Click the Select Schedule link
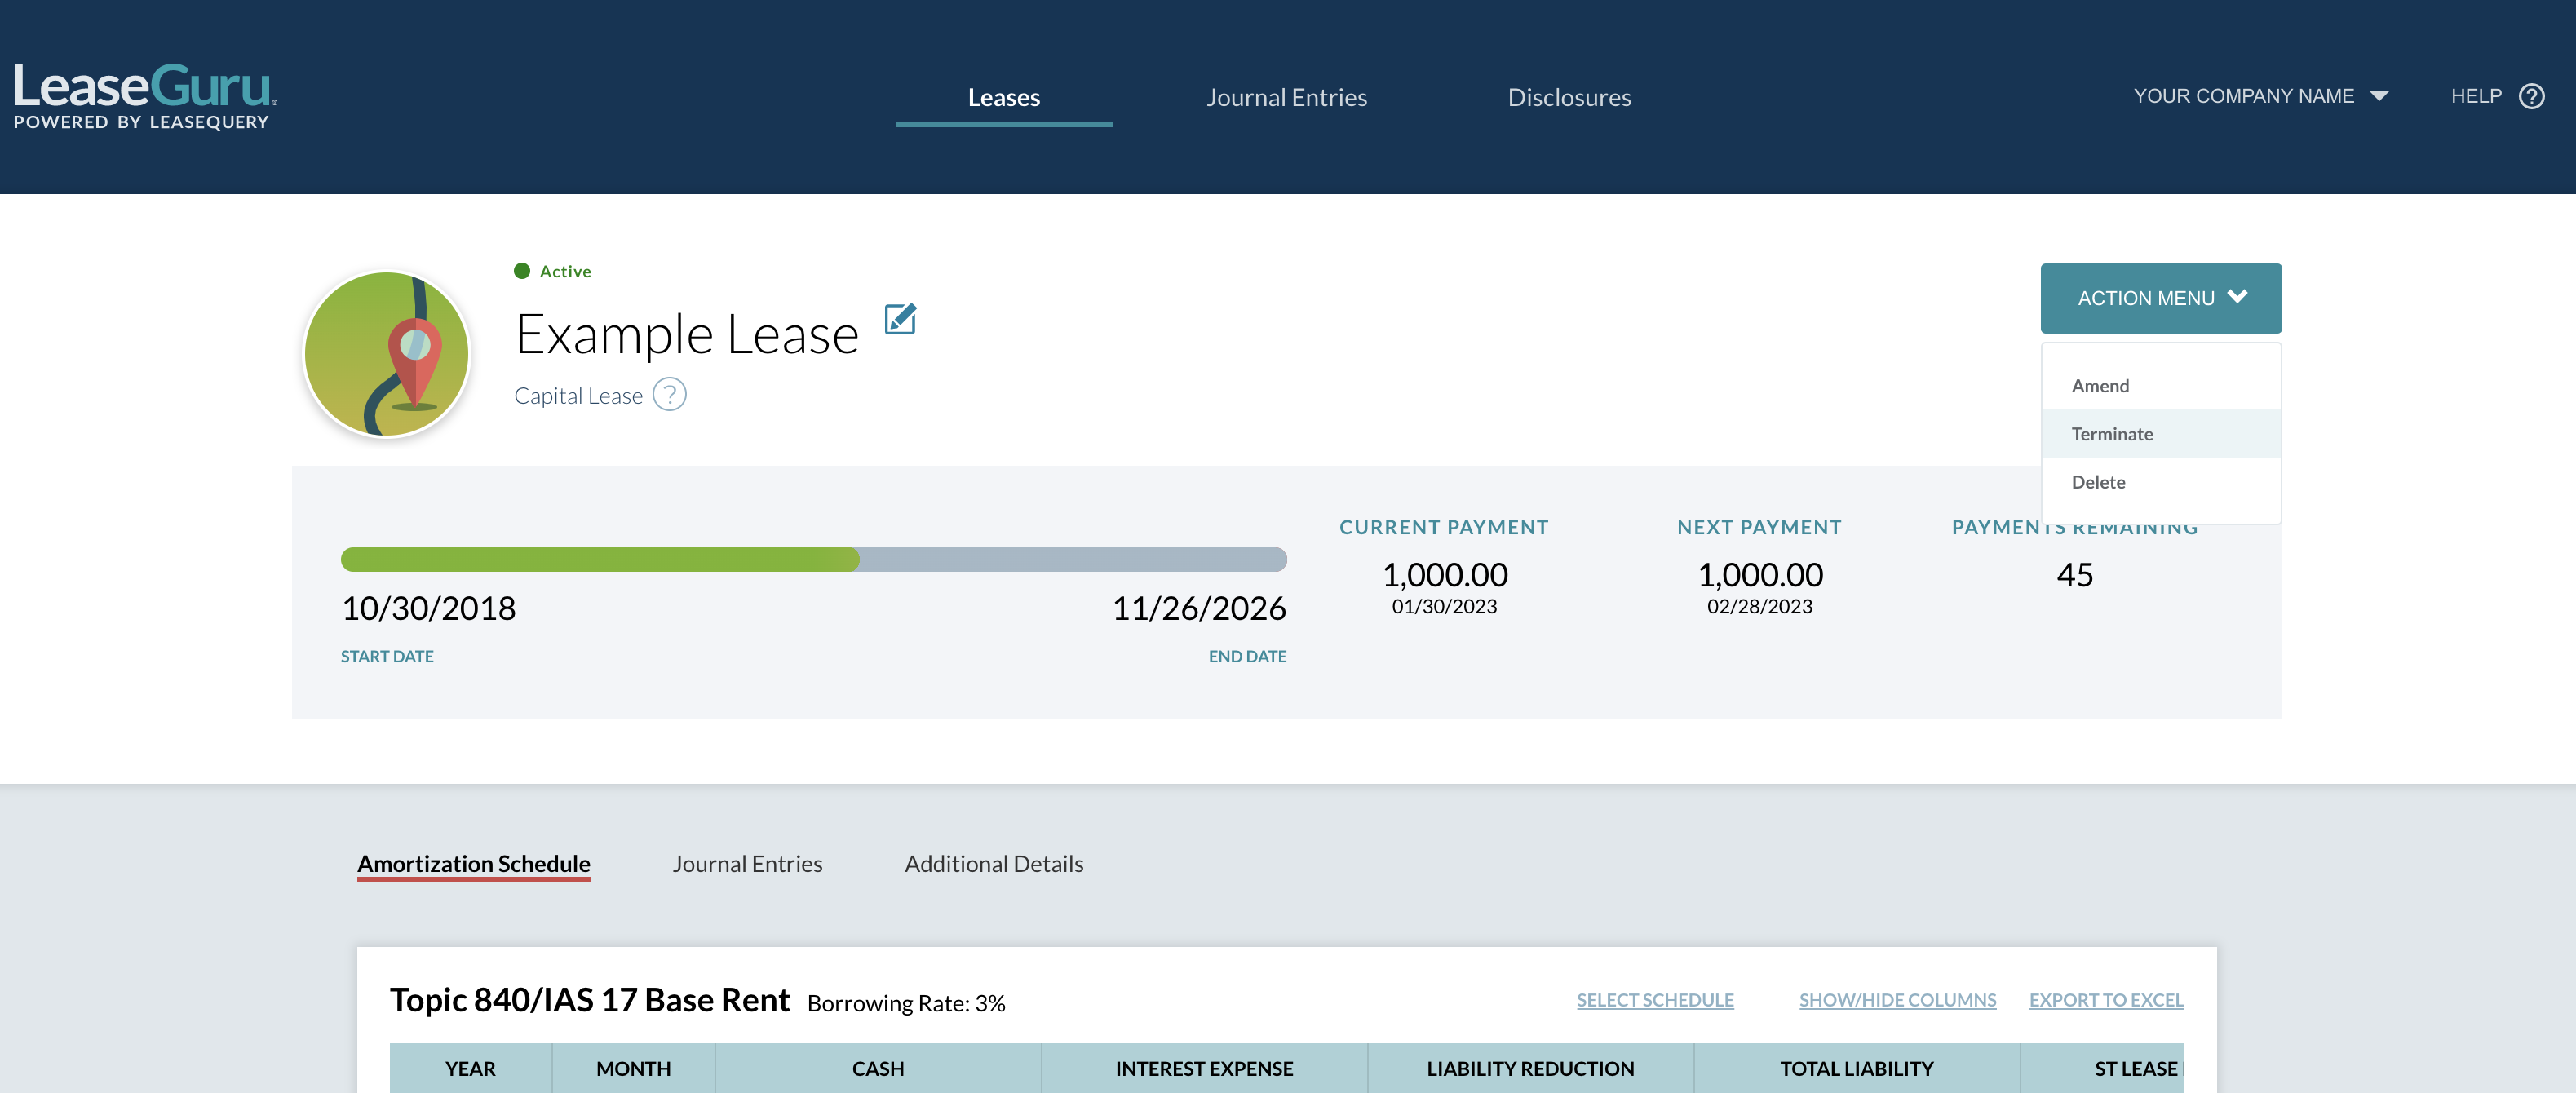Image resolution: width=2576 pixels, height=1093 pixels. [x=1654, y=999]
